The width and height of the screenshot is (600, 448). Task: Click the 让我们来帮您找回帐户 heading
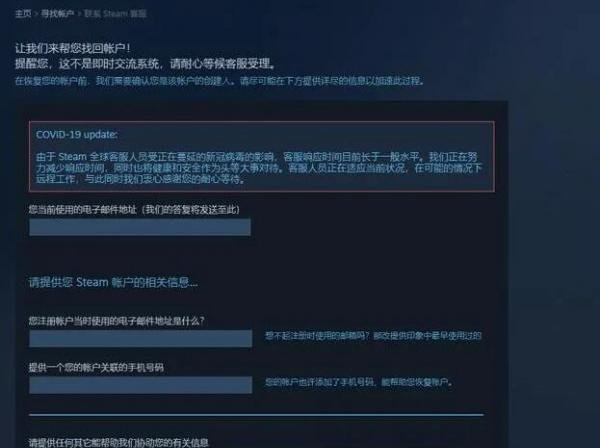coord(73,48)
